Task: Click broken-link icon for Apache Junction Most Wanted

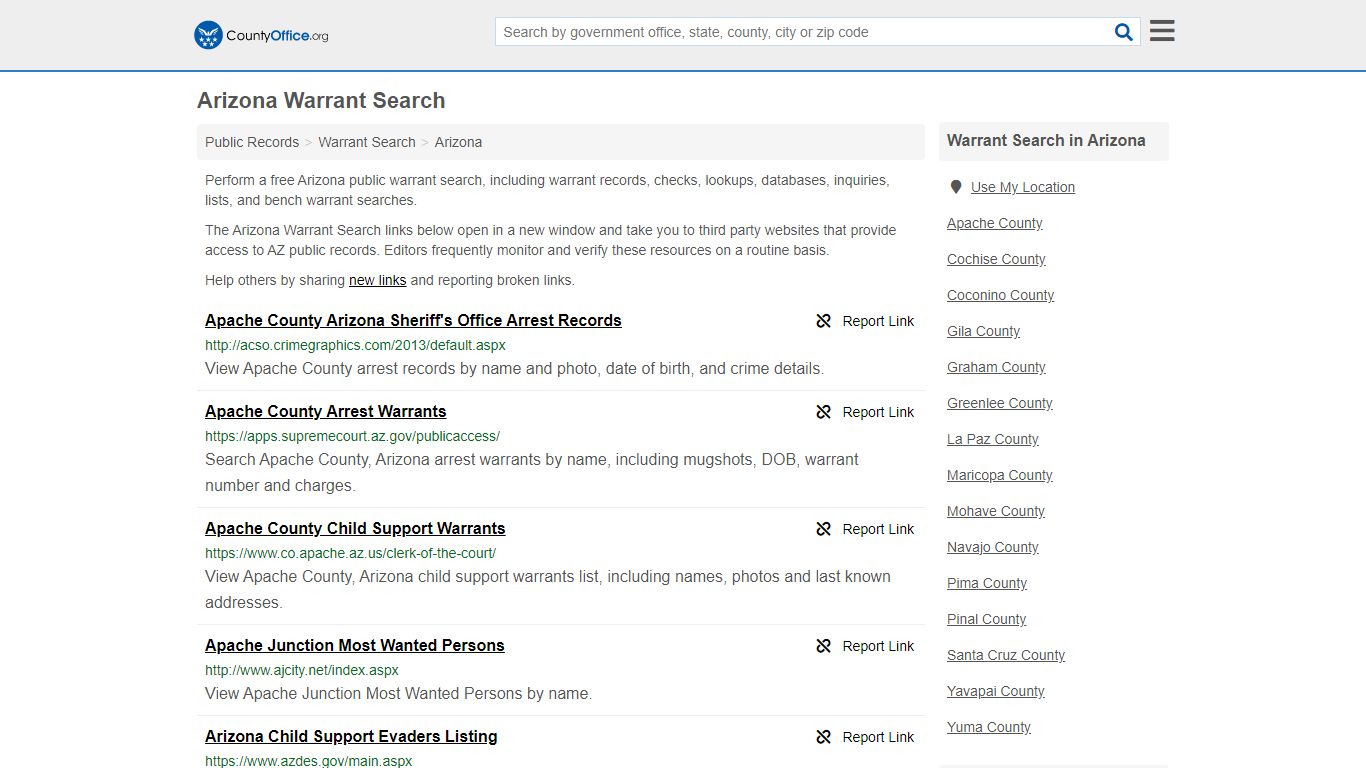Action: point(823,646)
